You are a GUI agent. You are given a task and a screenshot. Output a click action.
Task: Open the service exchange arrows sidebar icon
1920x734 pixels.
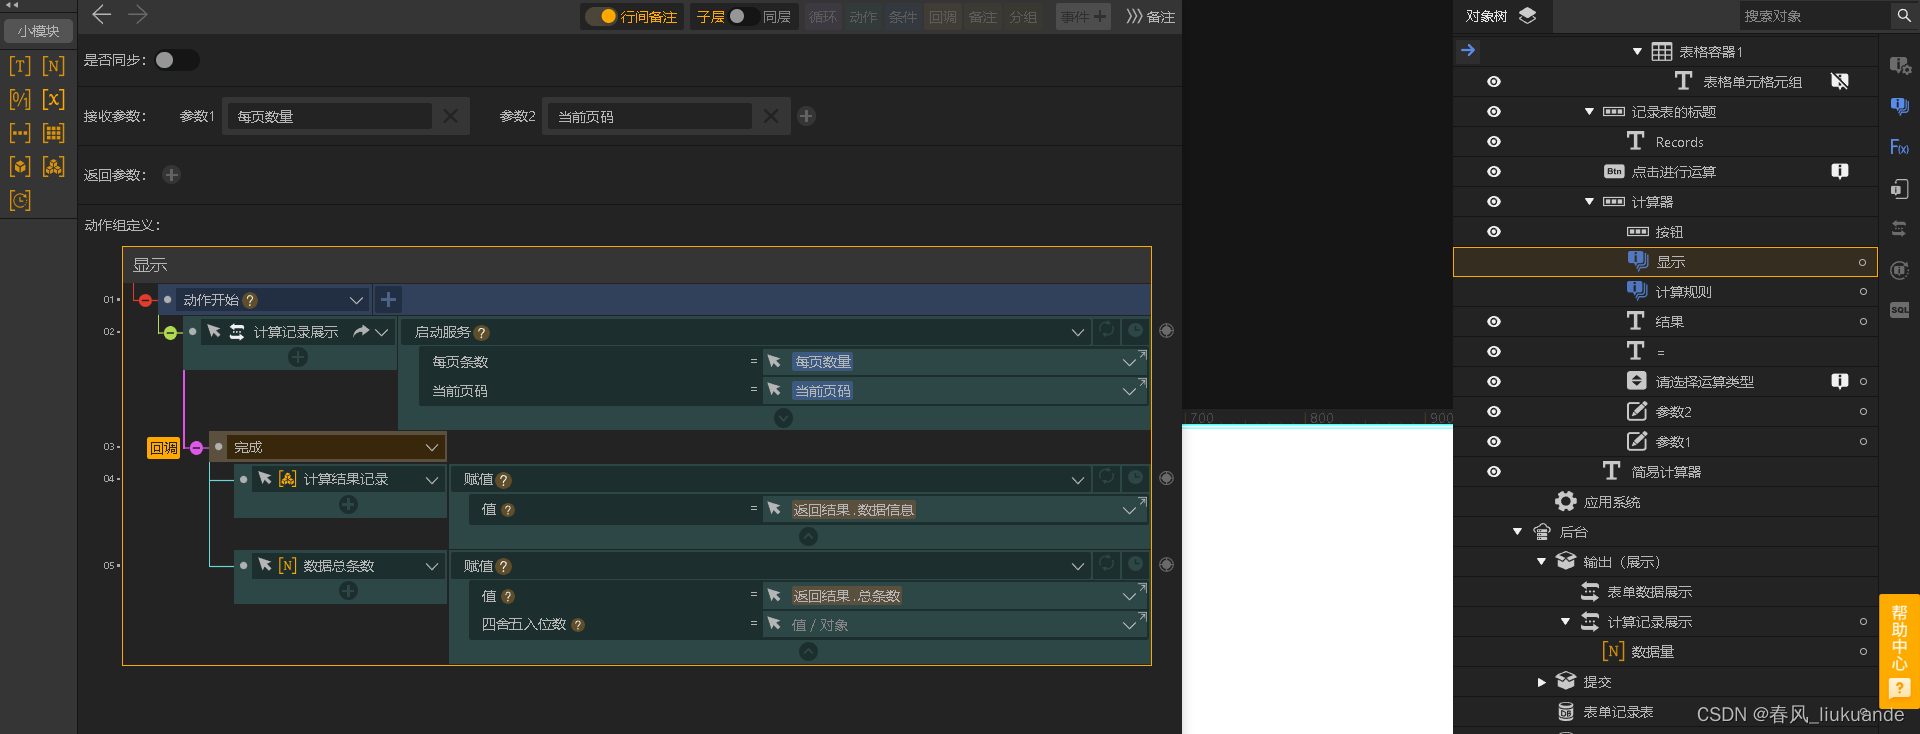[1900, 229]
